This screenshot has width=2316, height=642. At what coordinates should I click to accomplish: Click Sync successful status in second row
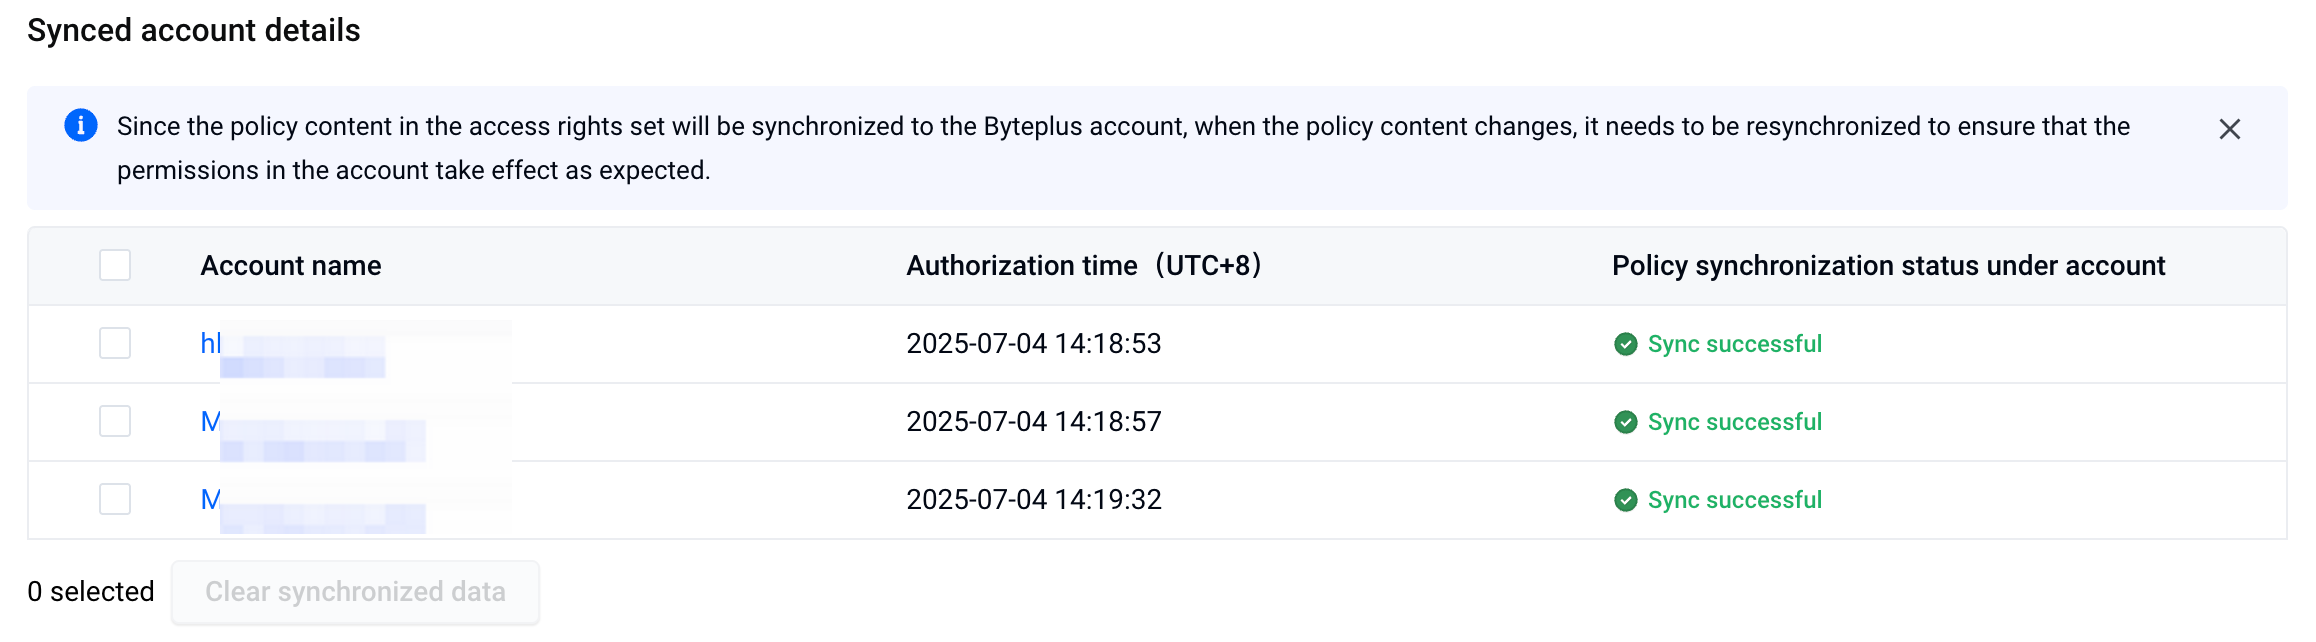pyautogui.click(x=1735, y=422)
